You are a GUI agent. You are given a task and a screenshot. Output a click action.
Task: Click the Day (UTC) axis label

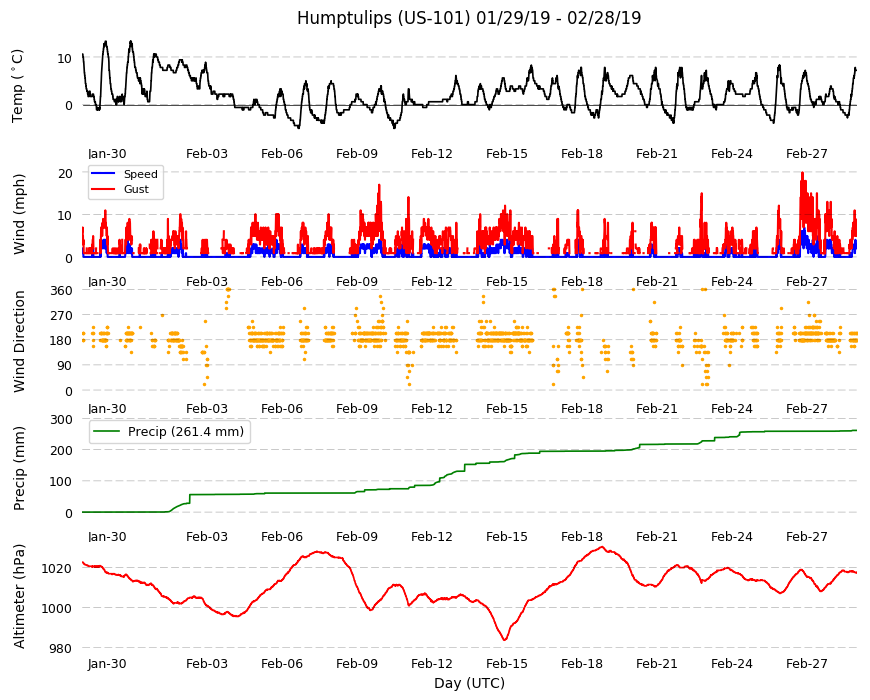pyautogui.click(x=469, y=683)
